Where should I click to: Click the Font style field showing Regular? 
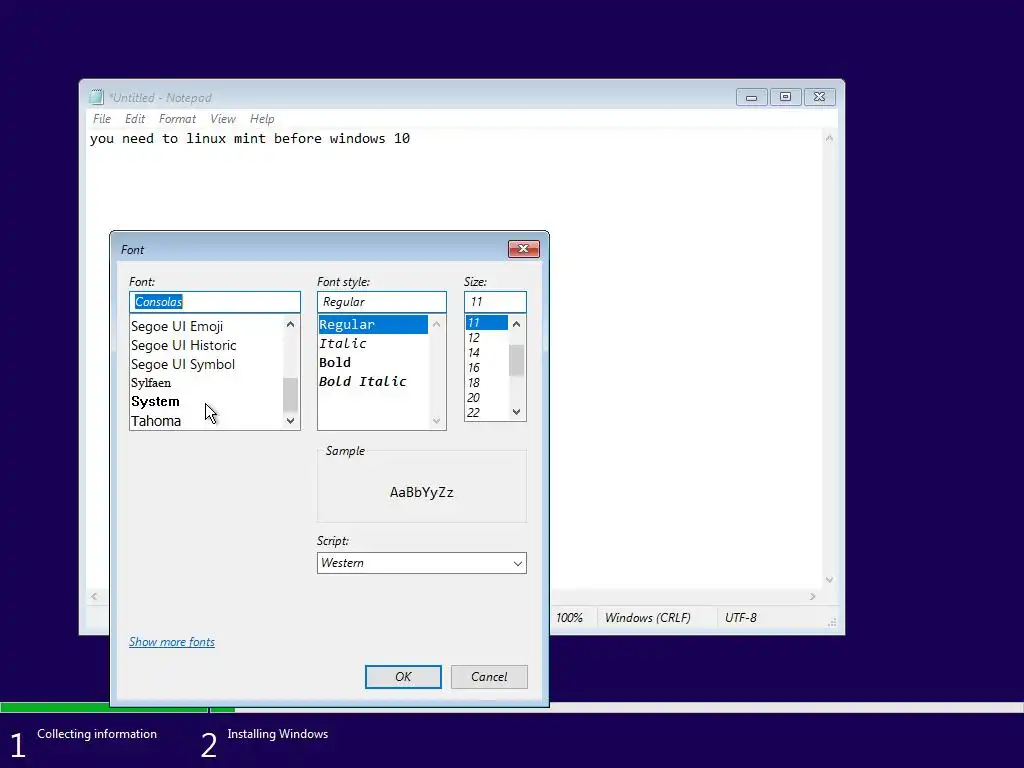coord(382,302)
